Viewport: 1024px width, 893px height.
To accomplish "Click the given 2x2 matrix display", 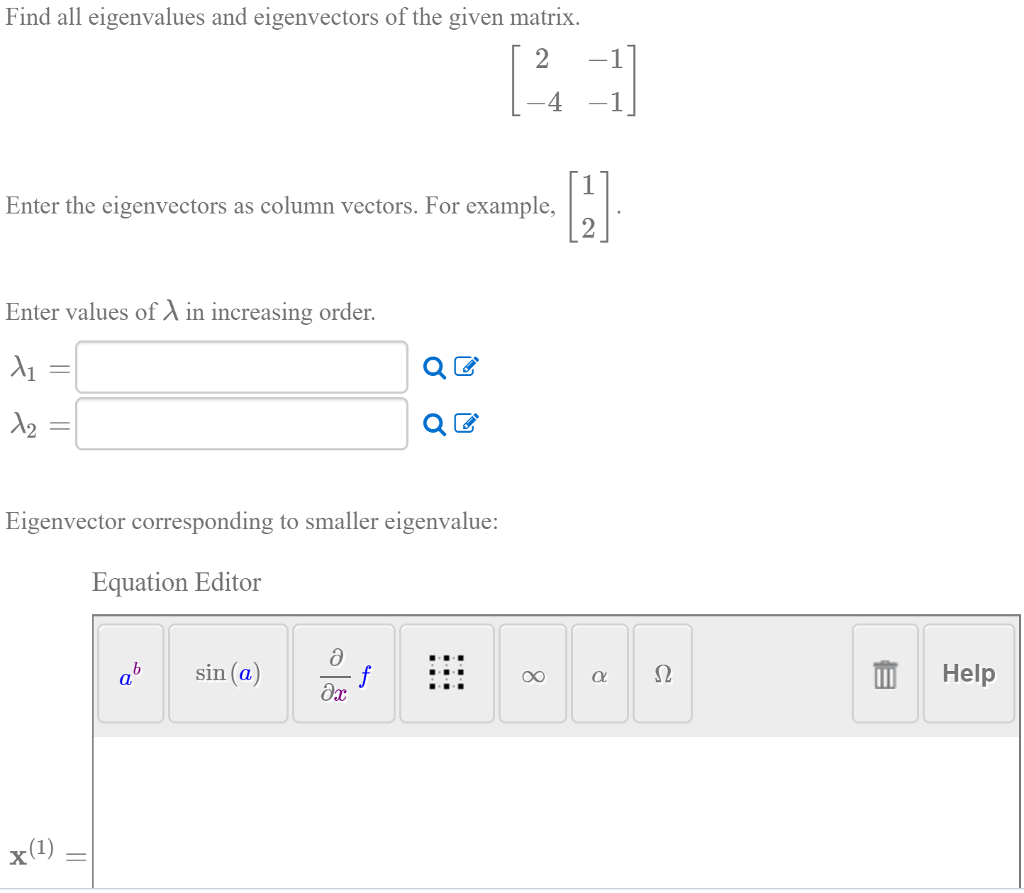I will [x=574, y=81].
